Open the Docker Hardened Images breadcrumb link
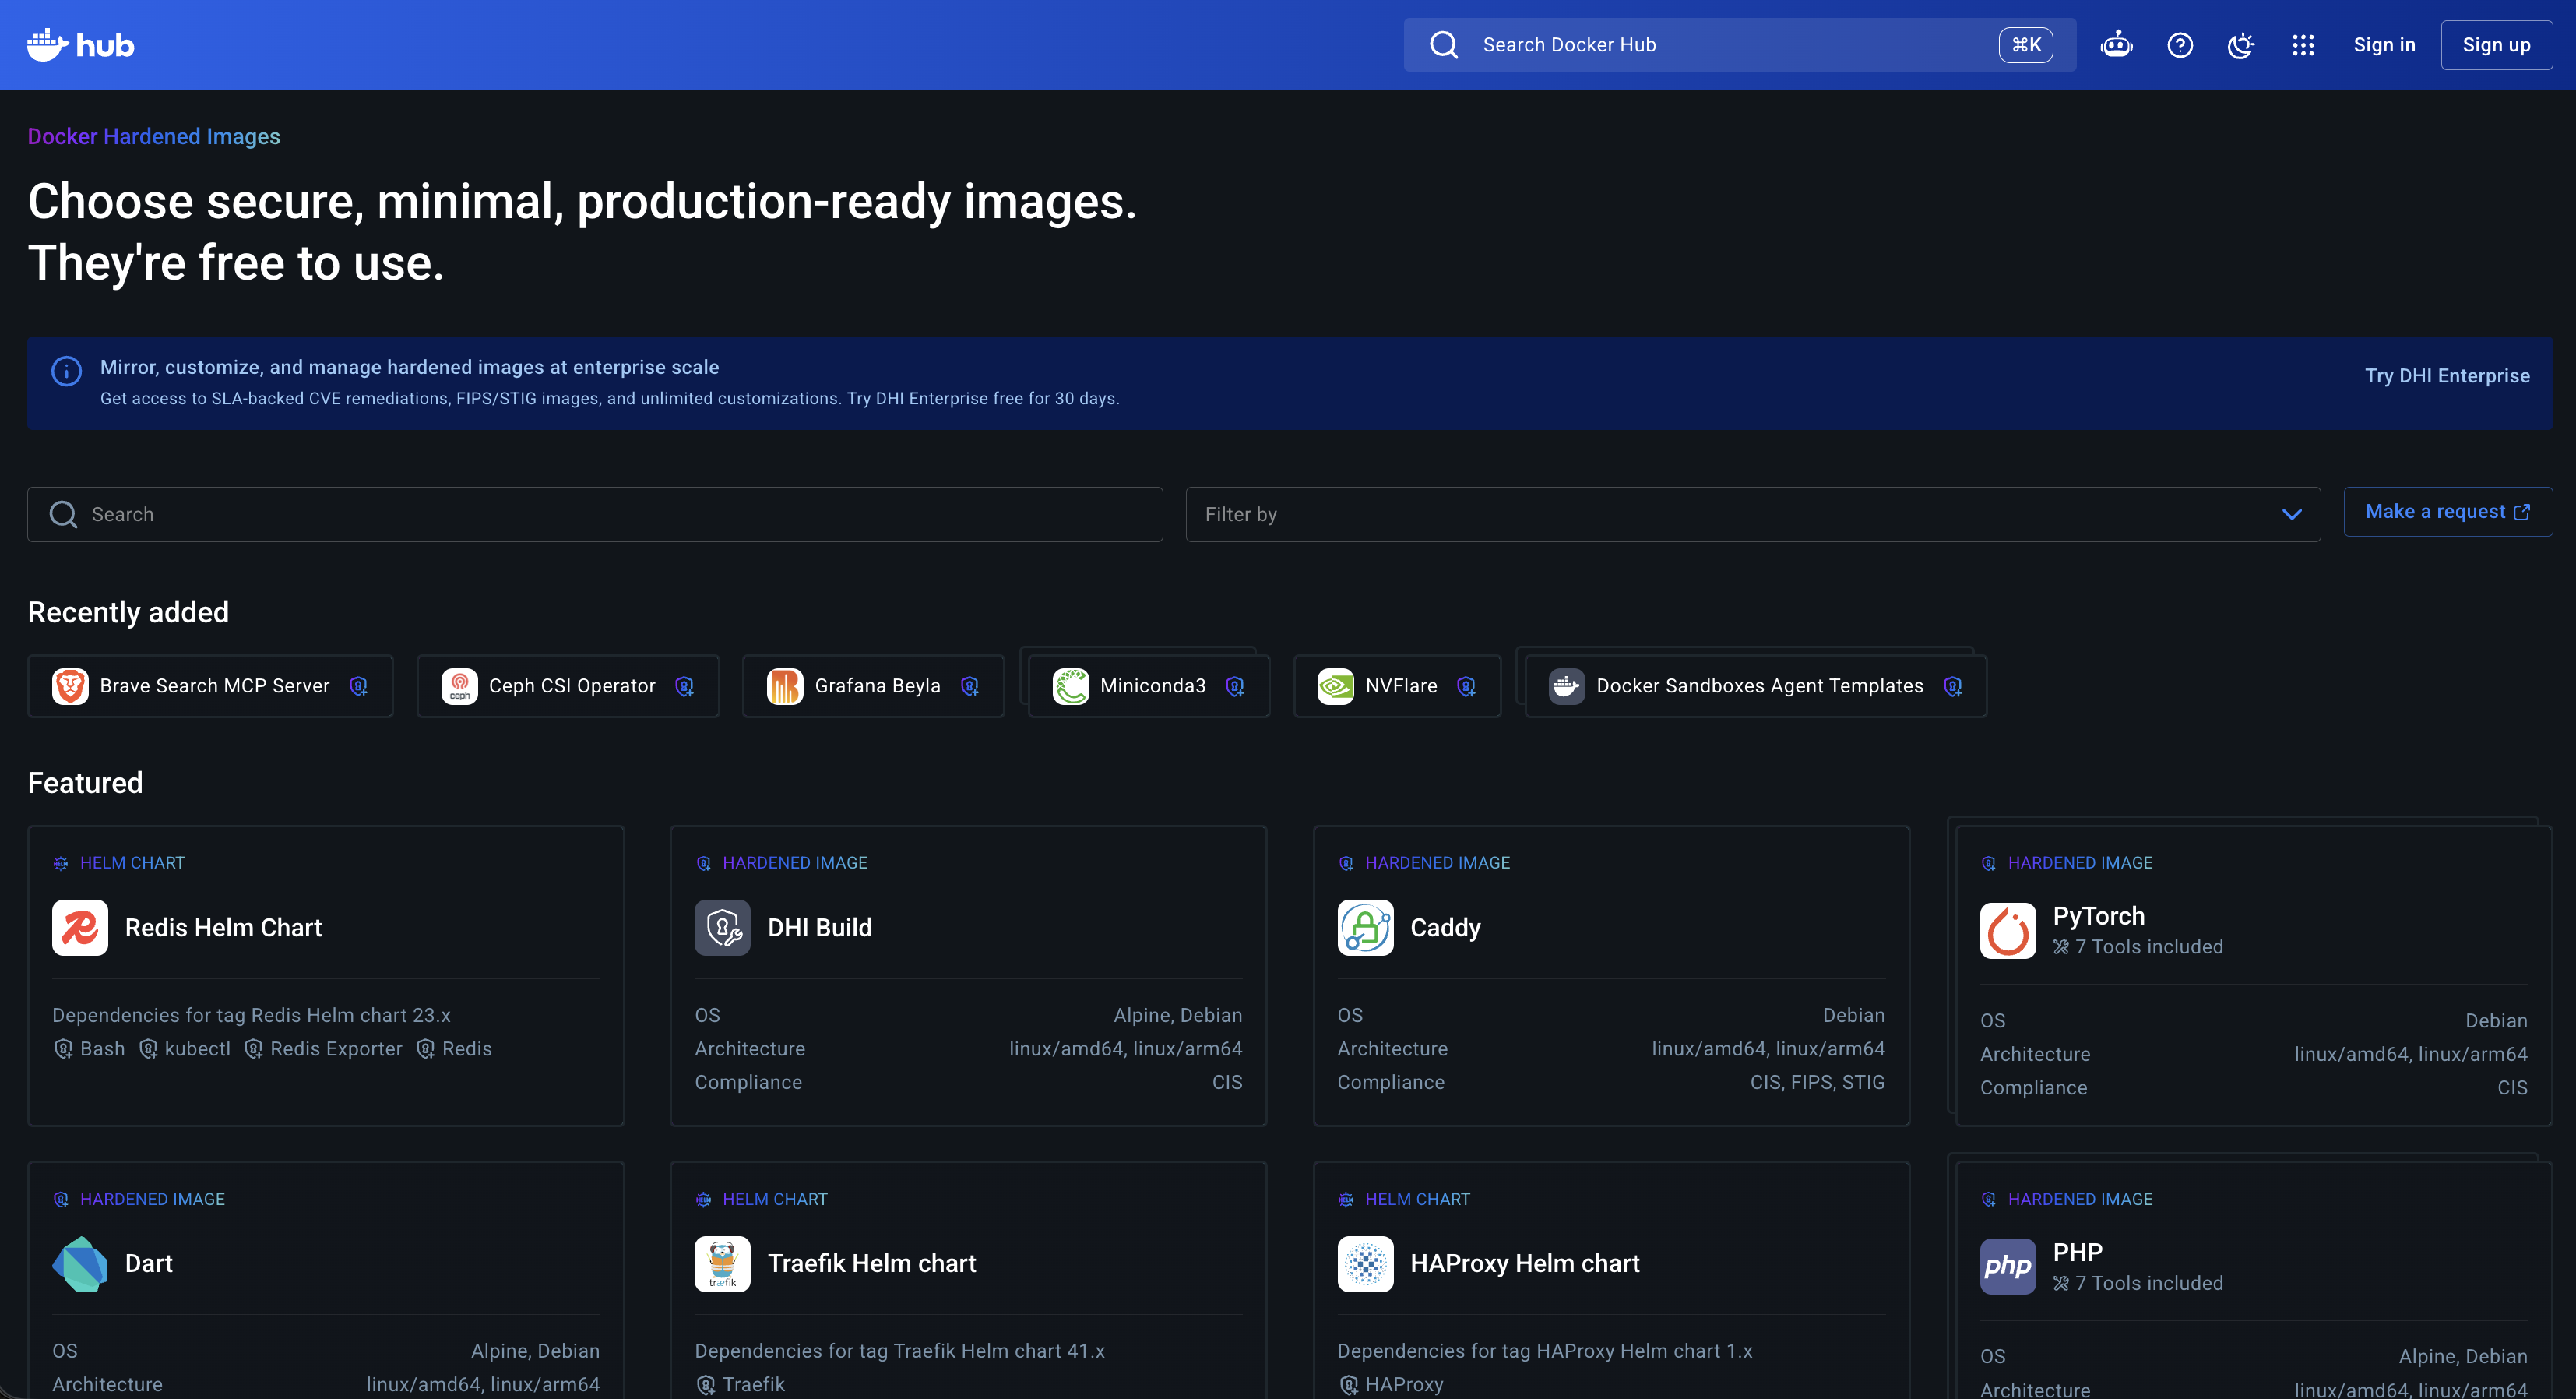Screen dimensions: 2576x1399 point(154,137)
